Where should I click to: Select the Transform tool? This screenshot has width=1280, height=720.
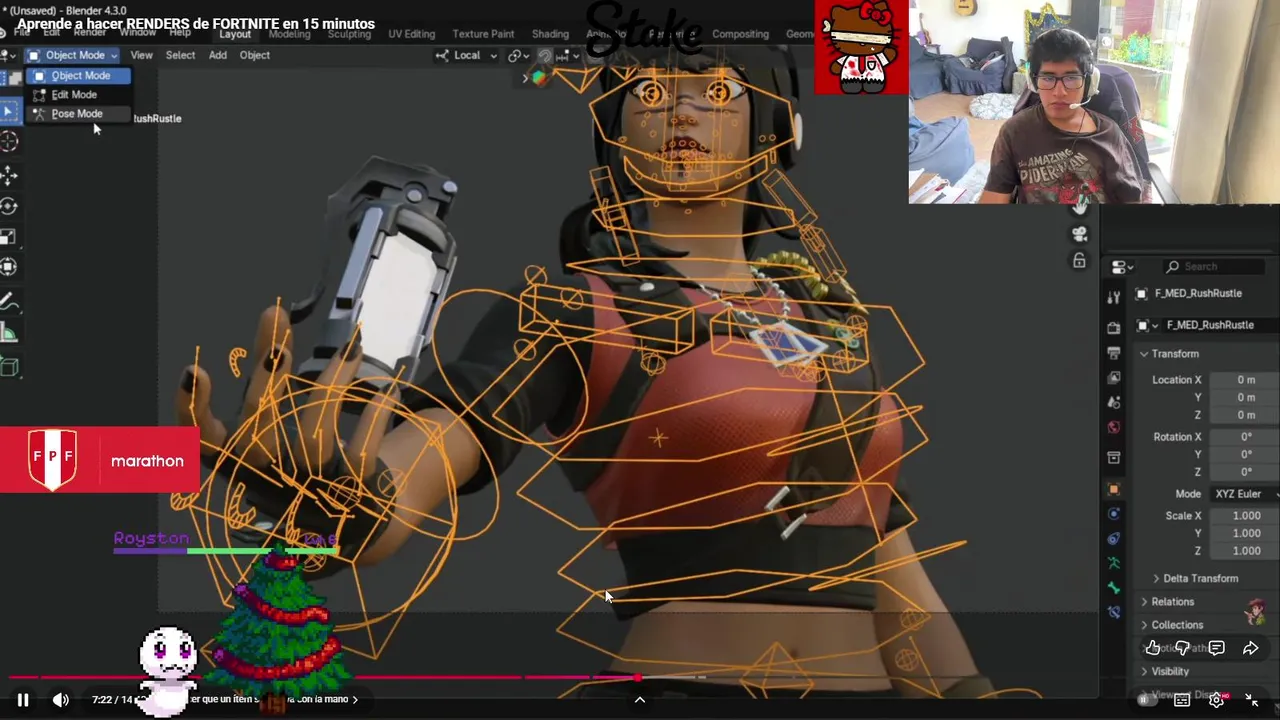9,267
